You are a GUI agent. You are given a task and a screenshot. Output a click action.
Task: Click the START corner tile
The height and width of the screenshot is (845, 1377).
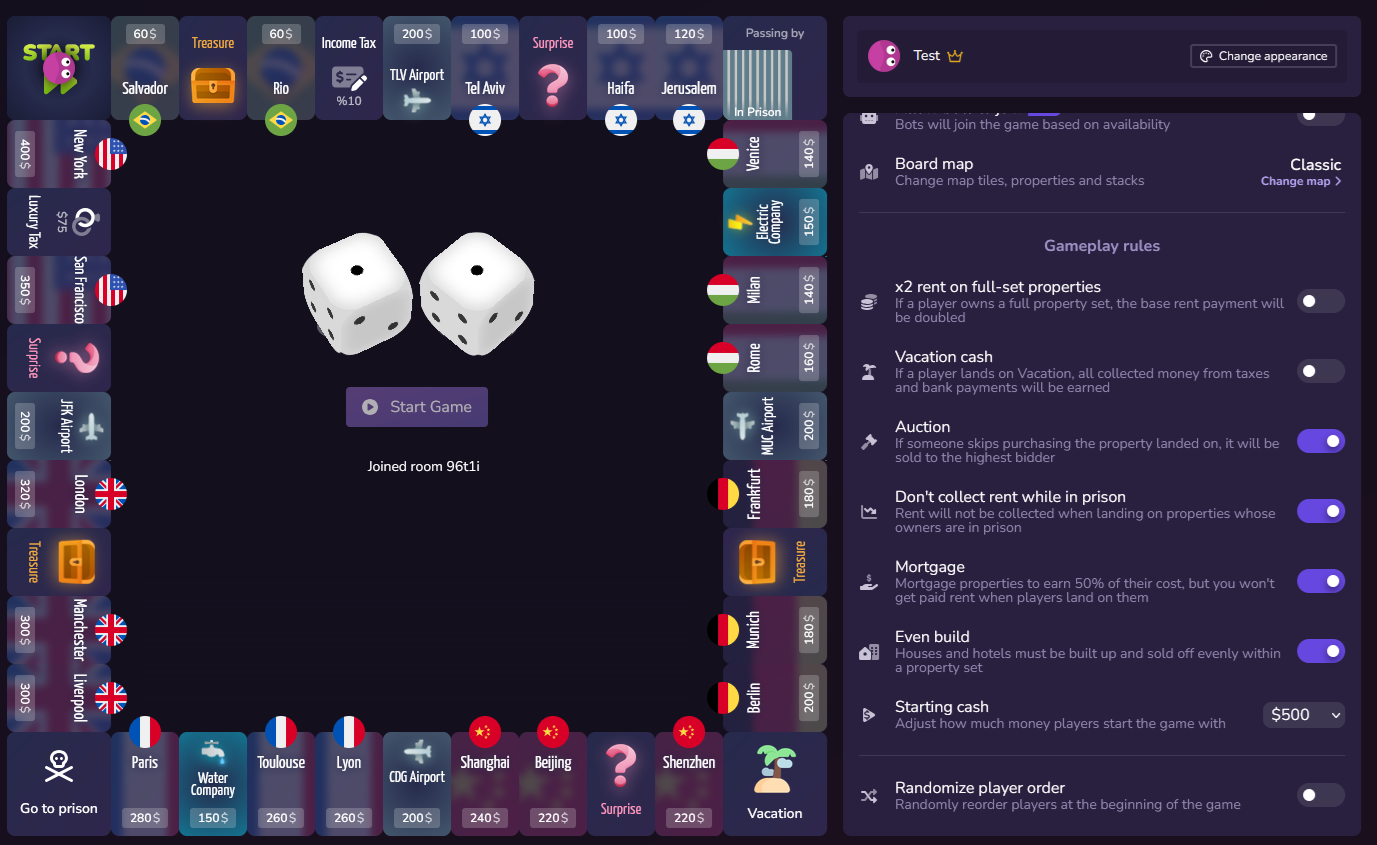pos(59,68)
